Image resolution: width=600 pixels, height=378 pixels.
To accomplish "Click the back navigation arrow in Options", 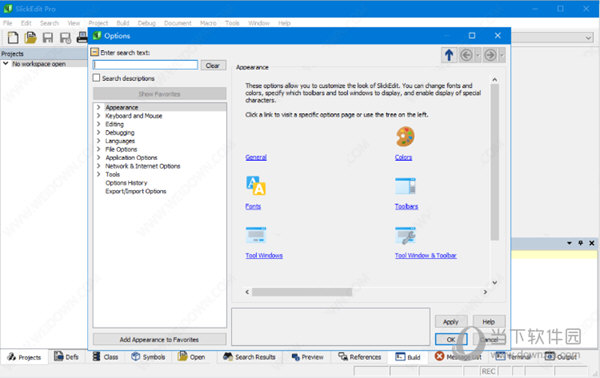I will coord(466,55).
